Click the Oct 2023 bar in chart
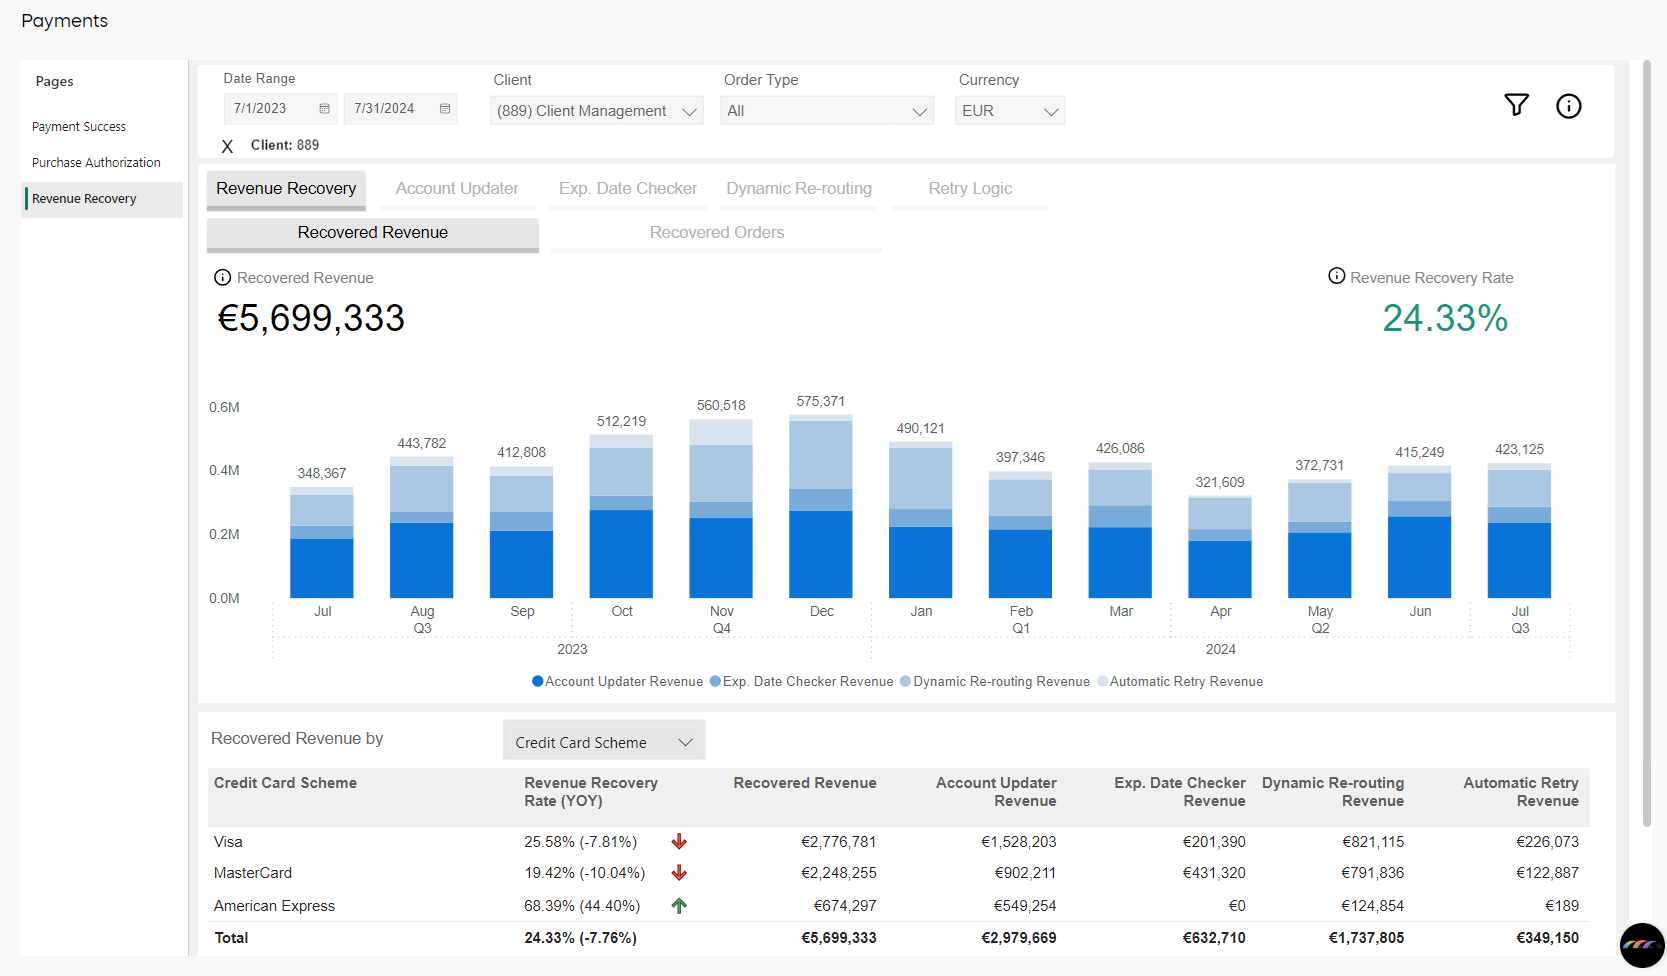 click(x=621, y=516)
